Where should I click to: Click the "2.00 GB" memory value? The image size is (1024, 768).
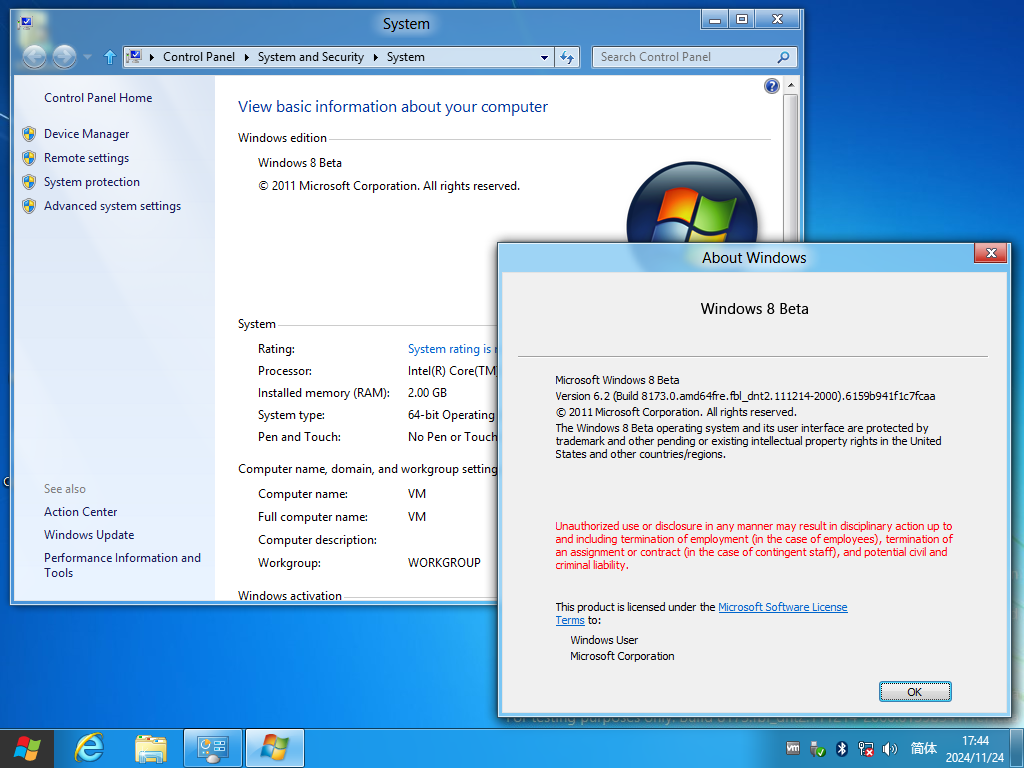click(427, 392)
